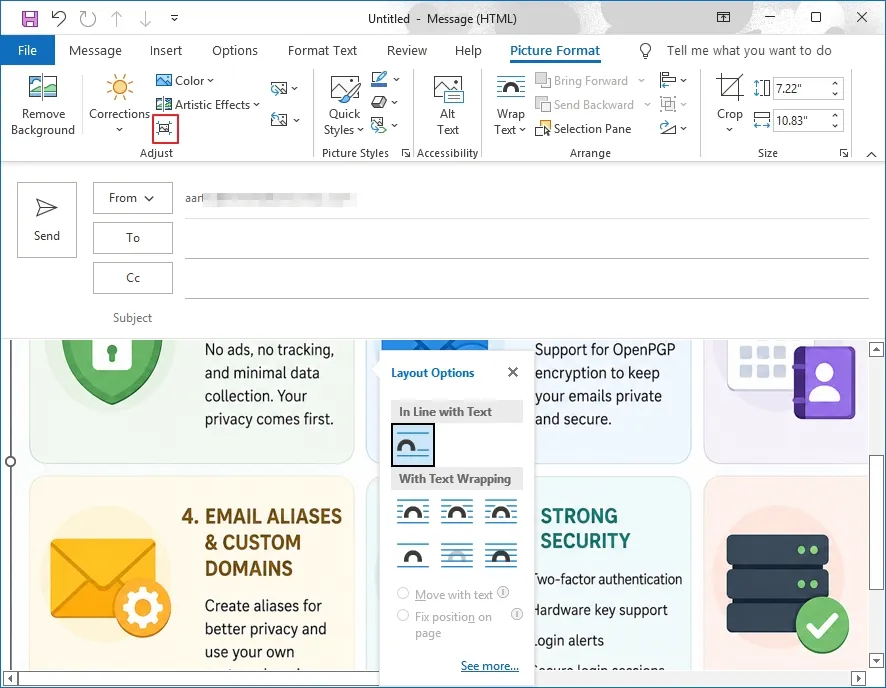Image resolution: width=886 pixels, height=688 pixels.
Task: Click the Compress Pictures icon in Adjust
Action: [164, 129]
